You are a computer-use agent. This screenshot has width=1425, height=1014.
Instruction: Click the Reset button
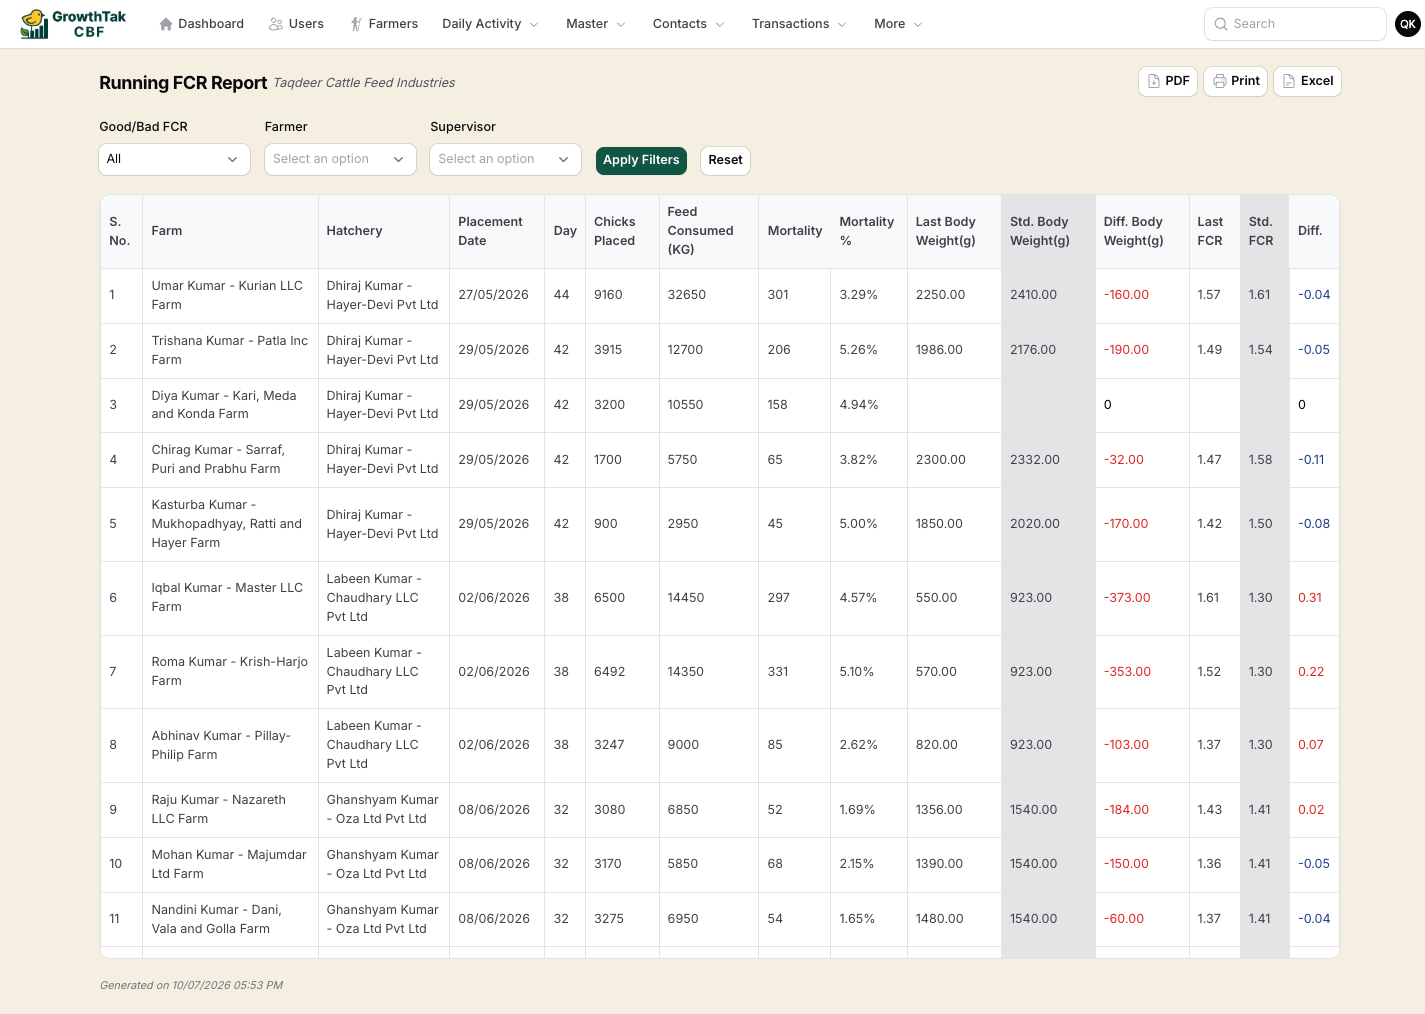tap(725, 160)
